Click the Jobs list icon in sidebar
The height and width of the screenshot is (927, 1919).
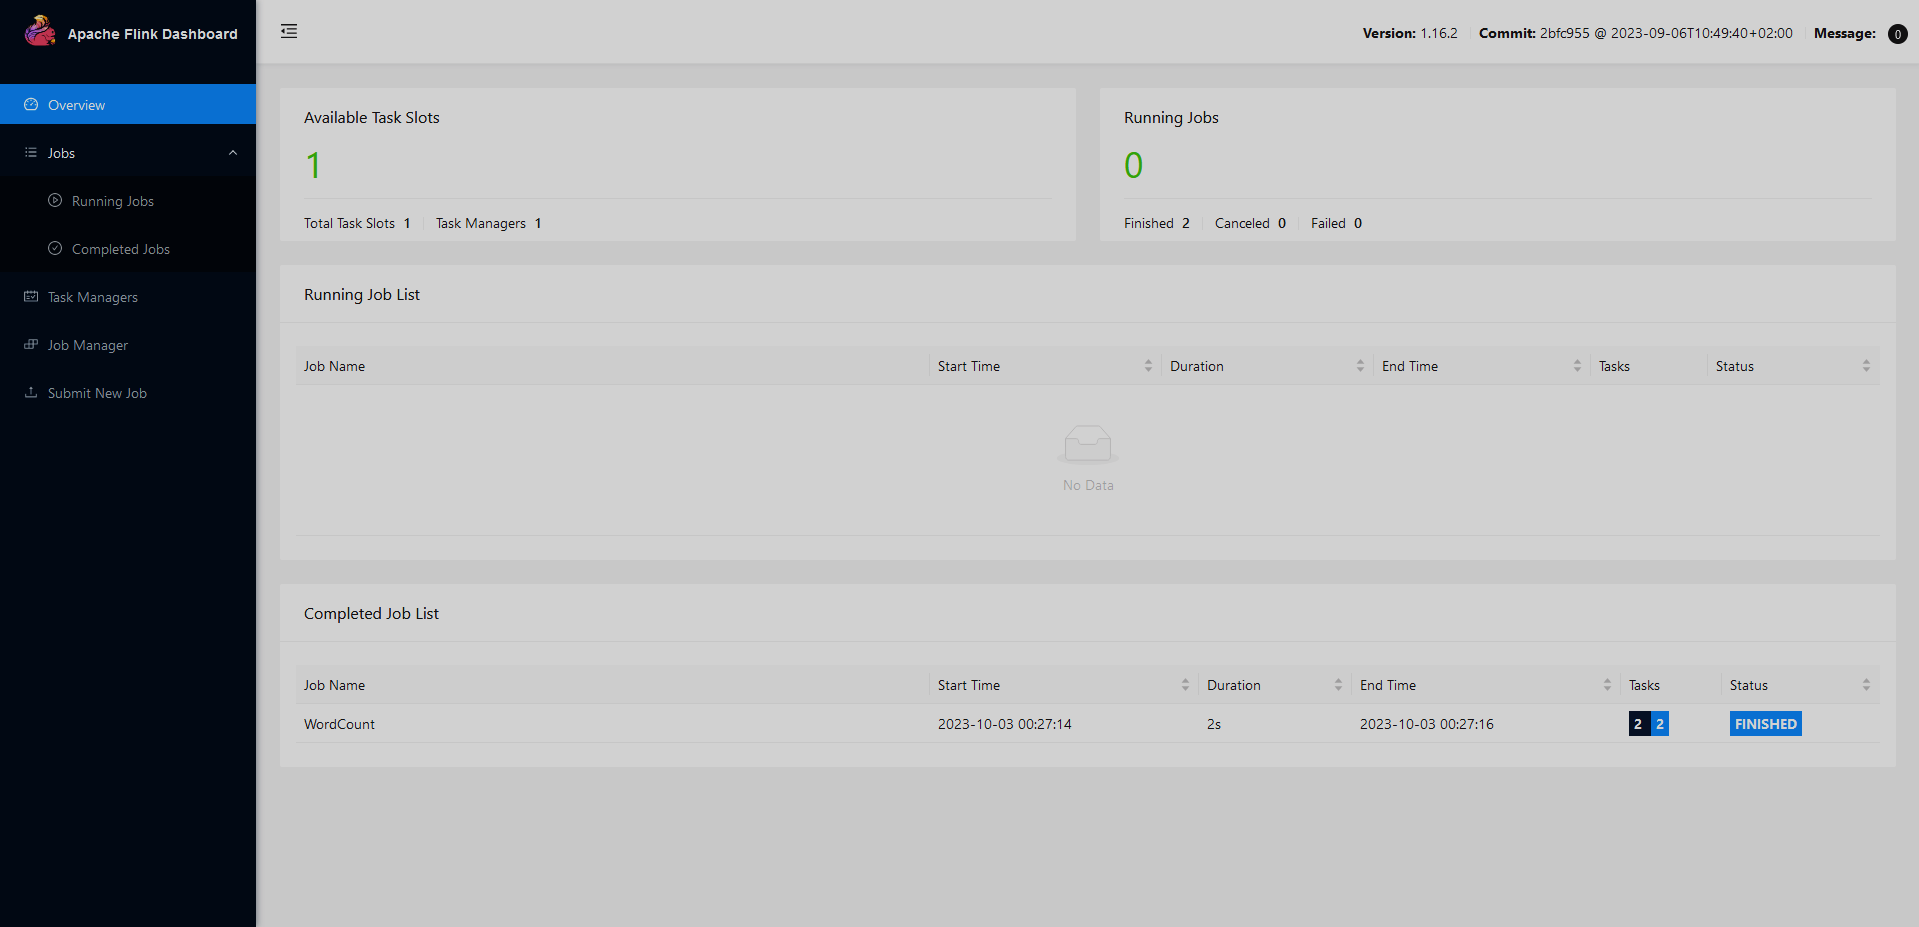[x=31, y=152]
